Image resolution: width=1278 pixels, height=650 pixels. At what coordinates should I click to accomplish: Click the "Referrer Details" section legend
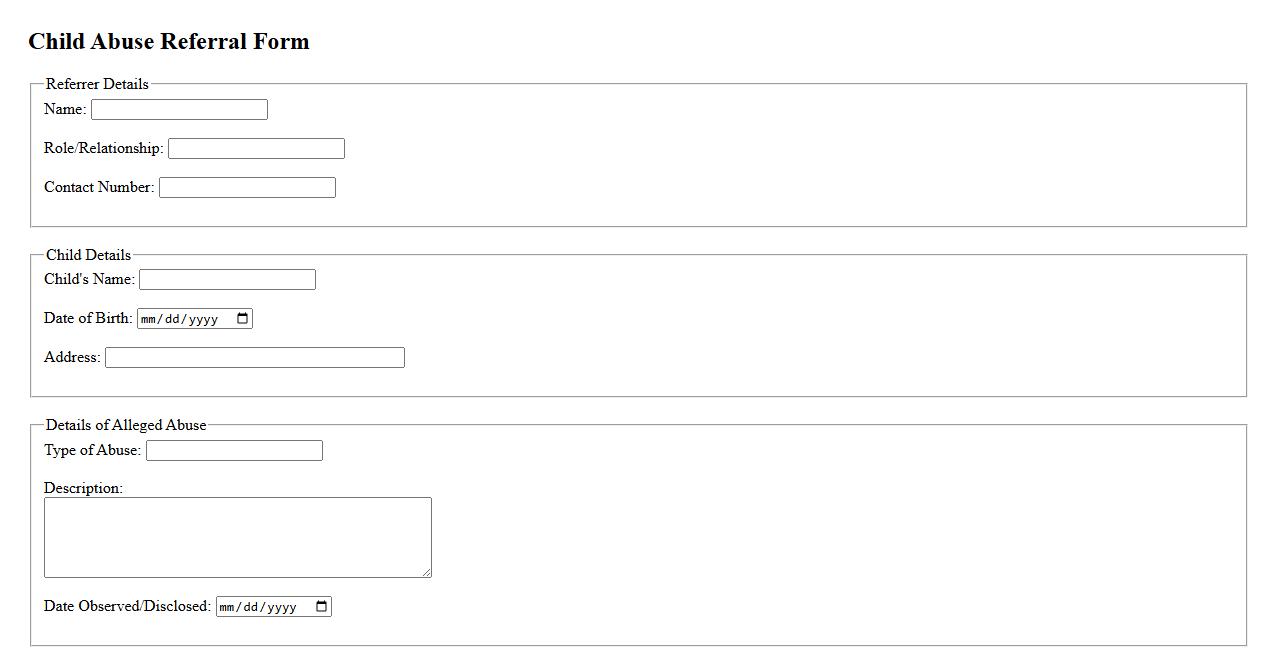coord(97,84)
